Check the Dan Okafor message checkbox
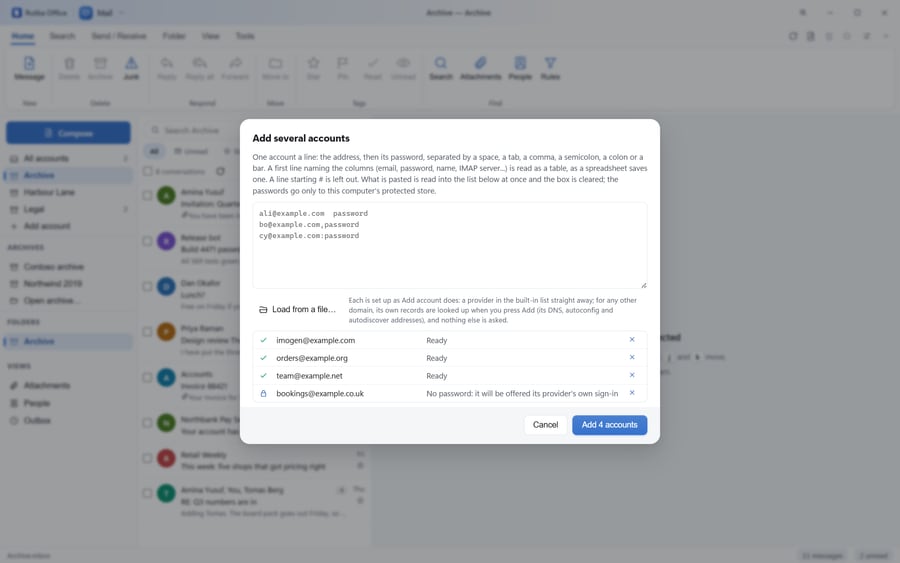The image size is (900, 563). coord(148,286)
